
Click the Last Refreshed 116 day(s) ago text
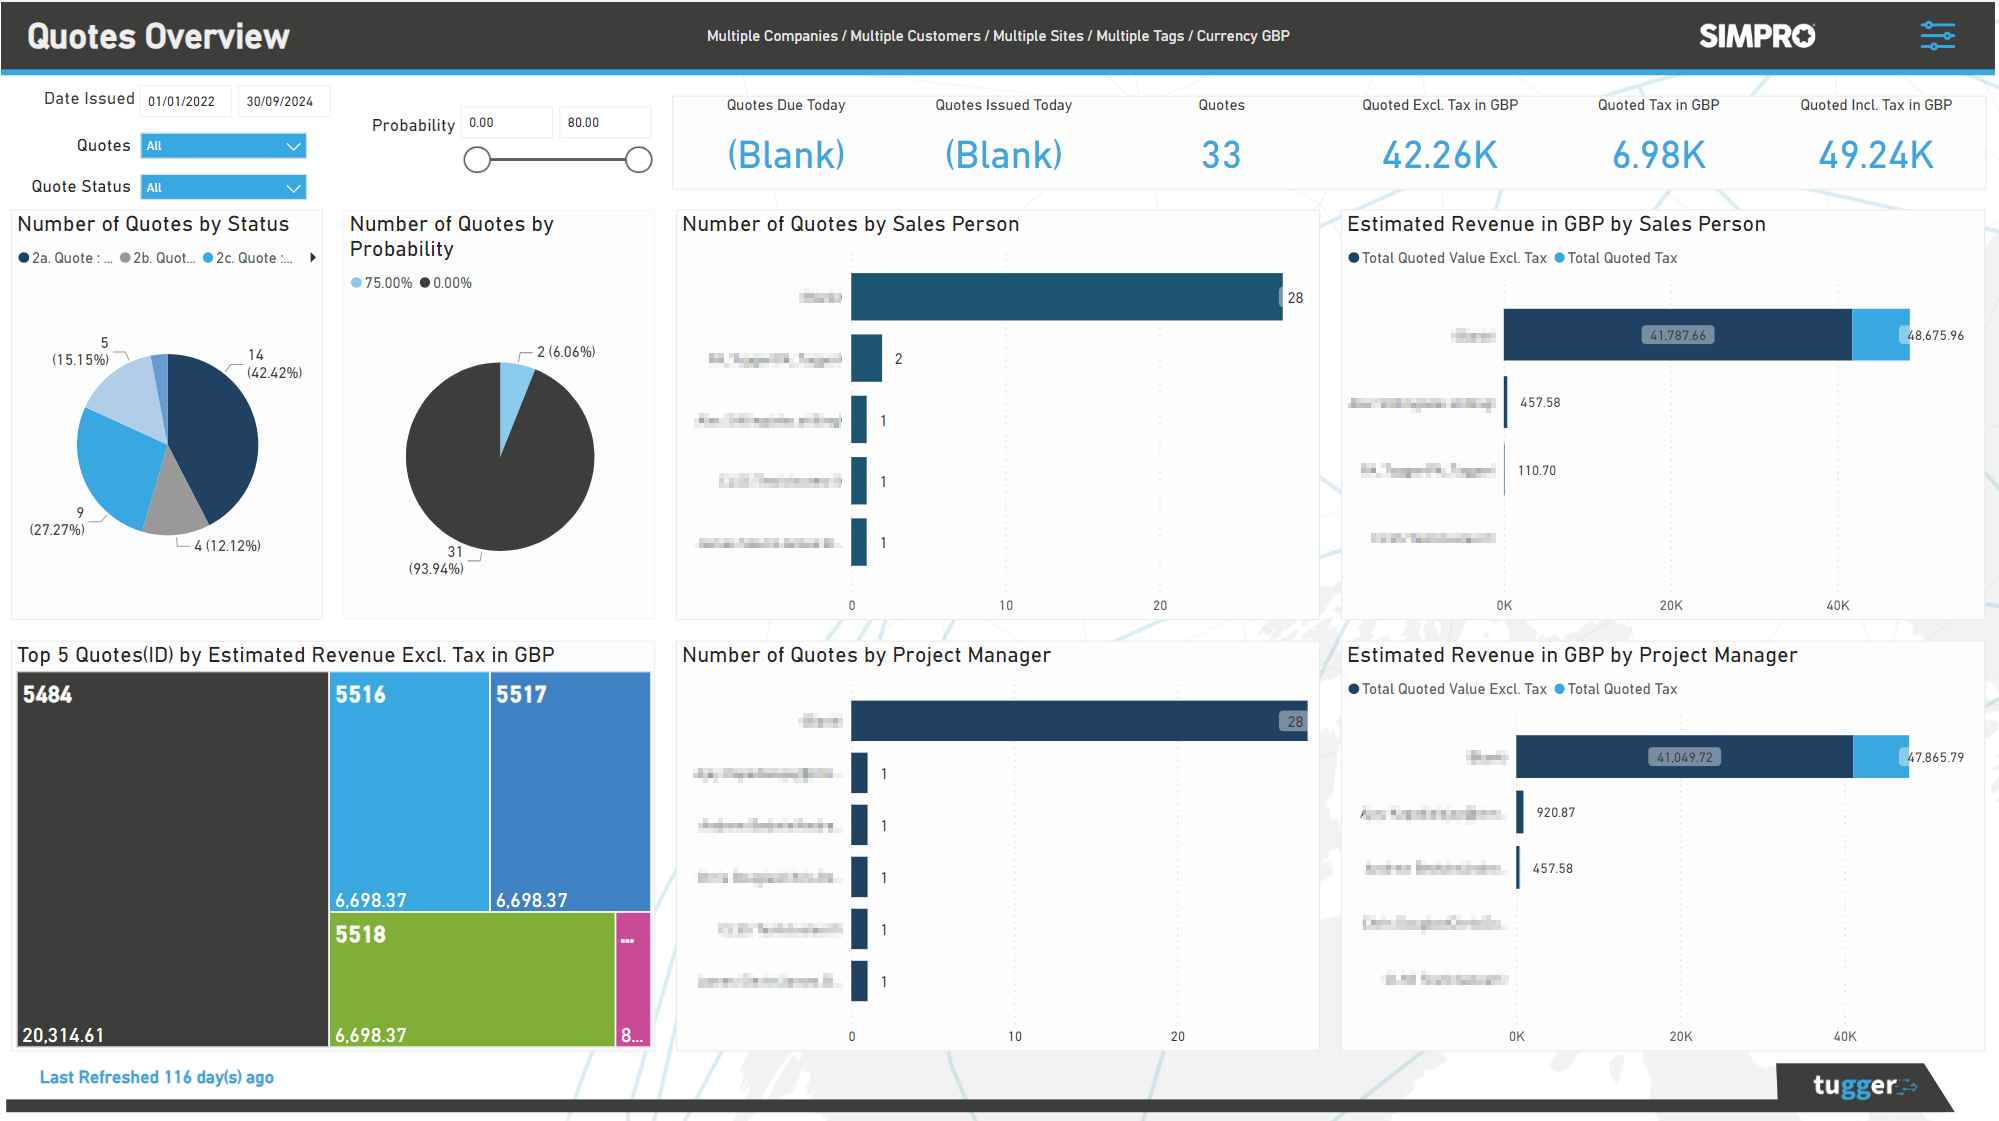click(157, 1077)
